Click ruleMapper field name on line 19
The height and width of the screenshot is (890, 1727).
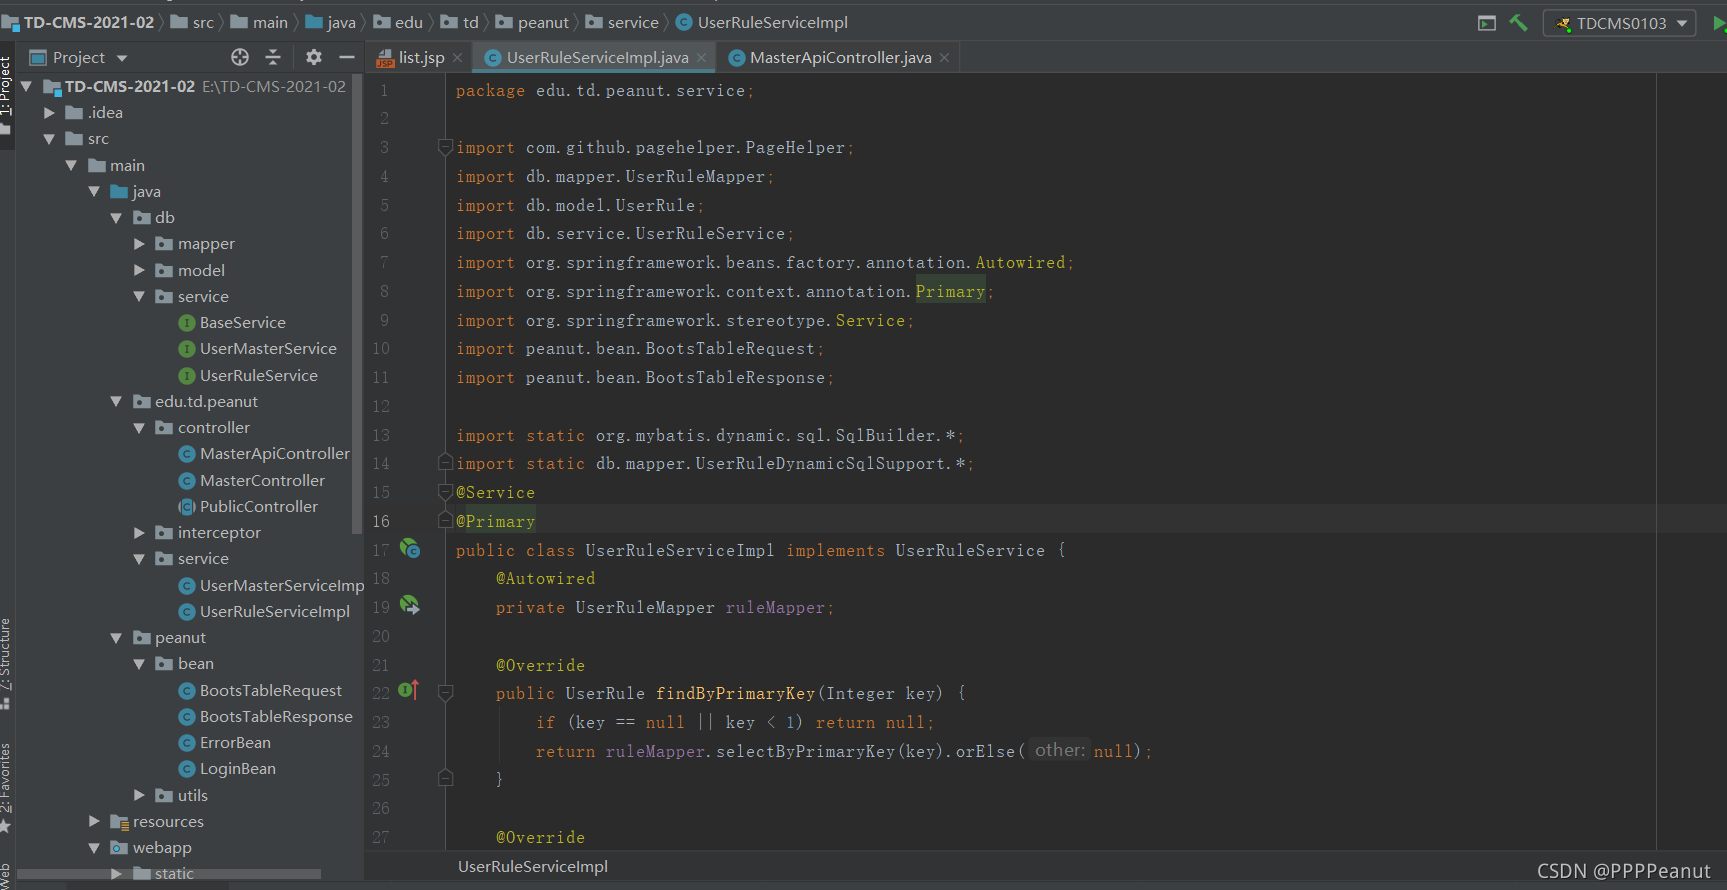(x=775, y=608)
